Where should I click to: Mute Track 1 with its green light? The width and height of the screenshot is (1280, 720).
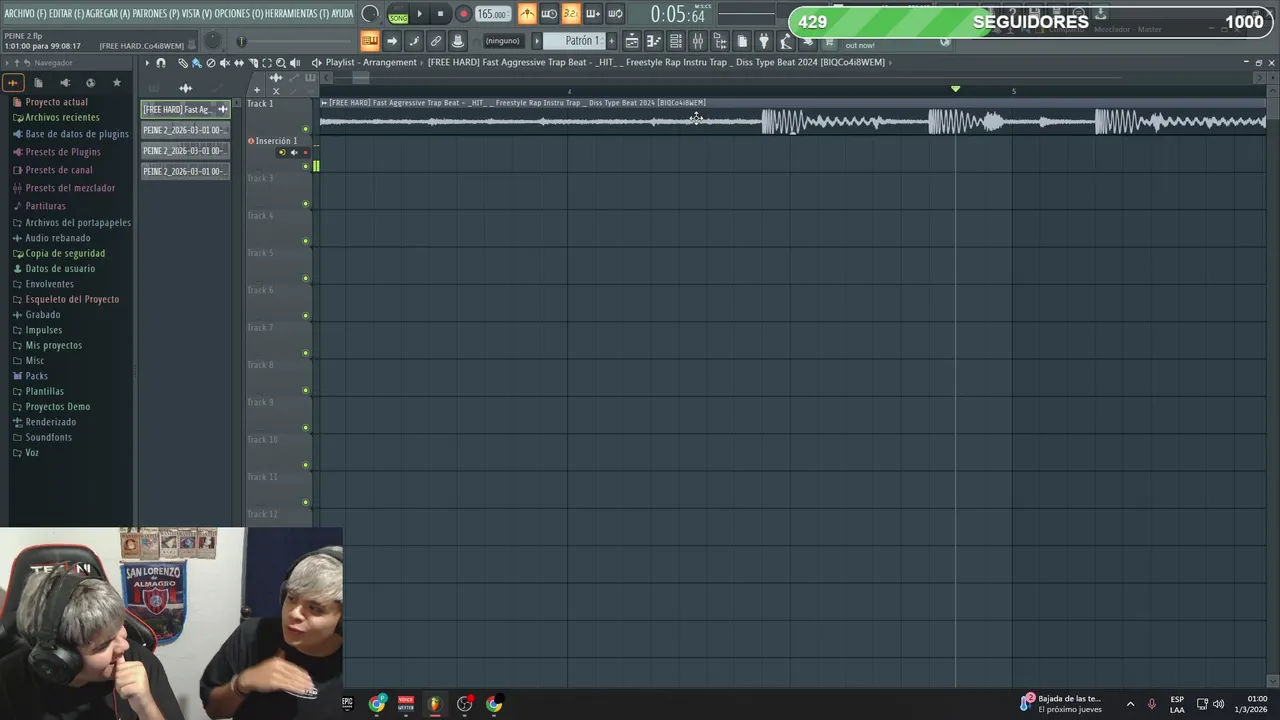click(x=305, y=129)
